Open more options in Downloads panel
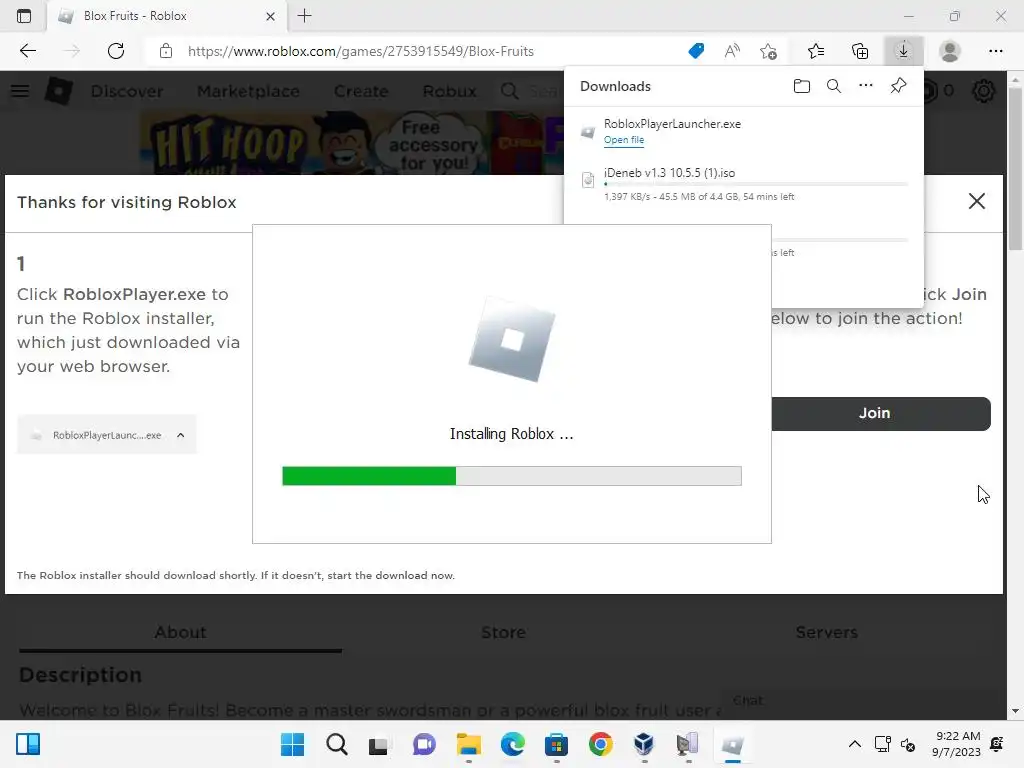 (866, 86)
